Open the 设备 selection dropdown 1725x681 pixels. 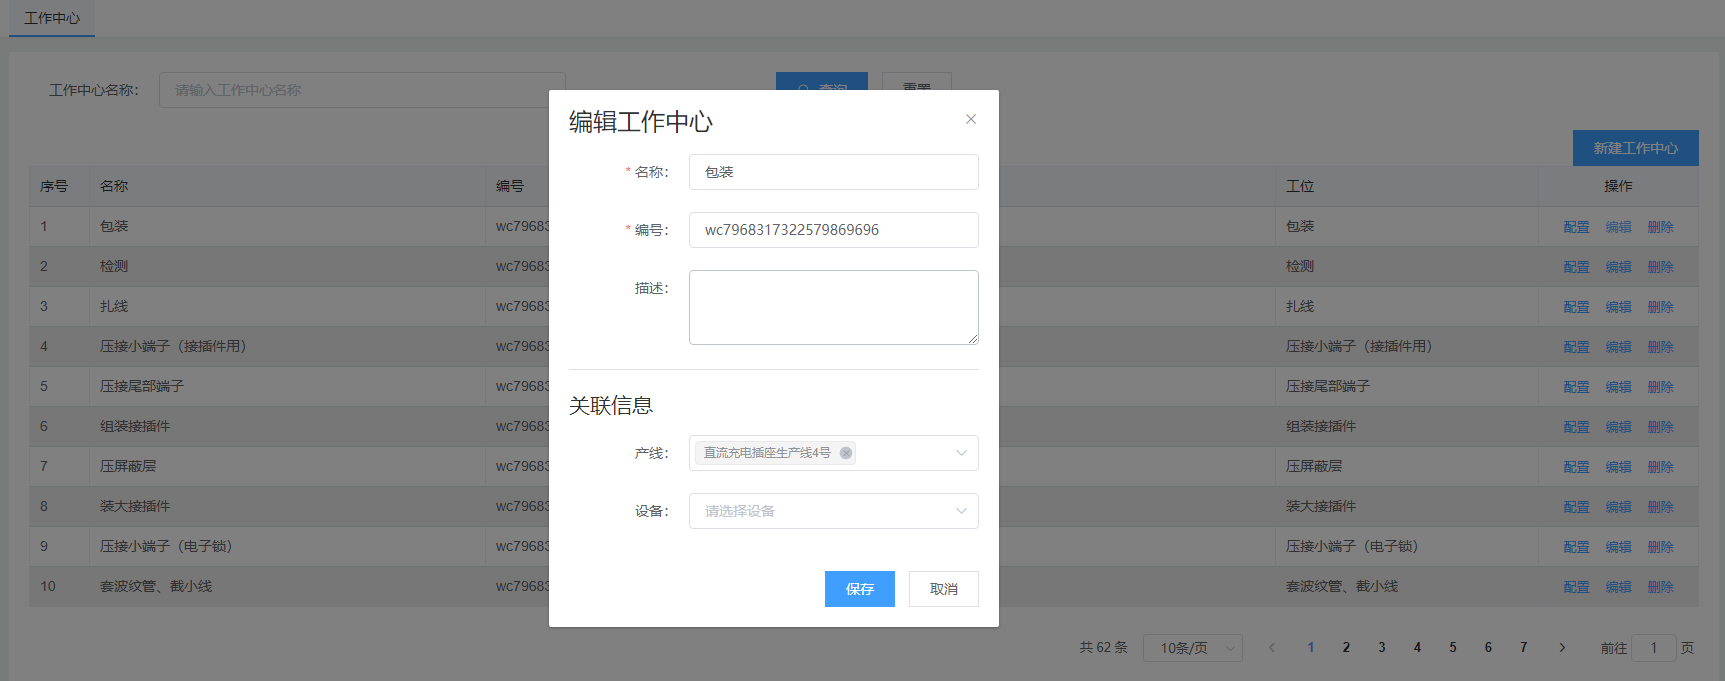point(832,511)
